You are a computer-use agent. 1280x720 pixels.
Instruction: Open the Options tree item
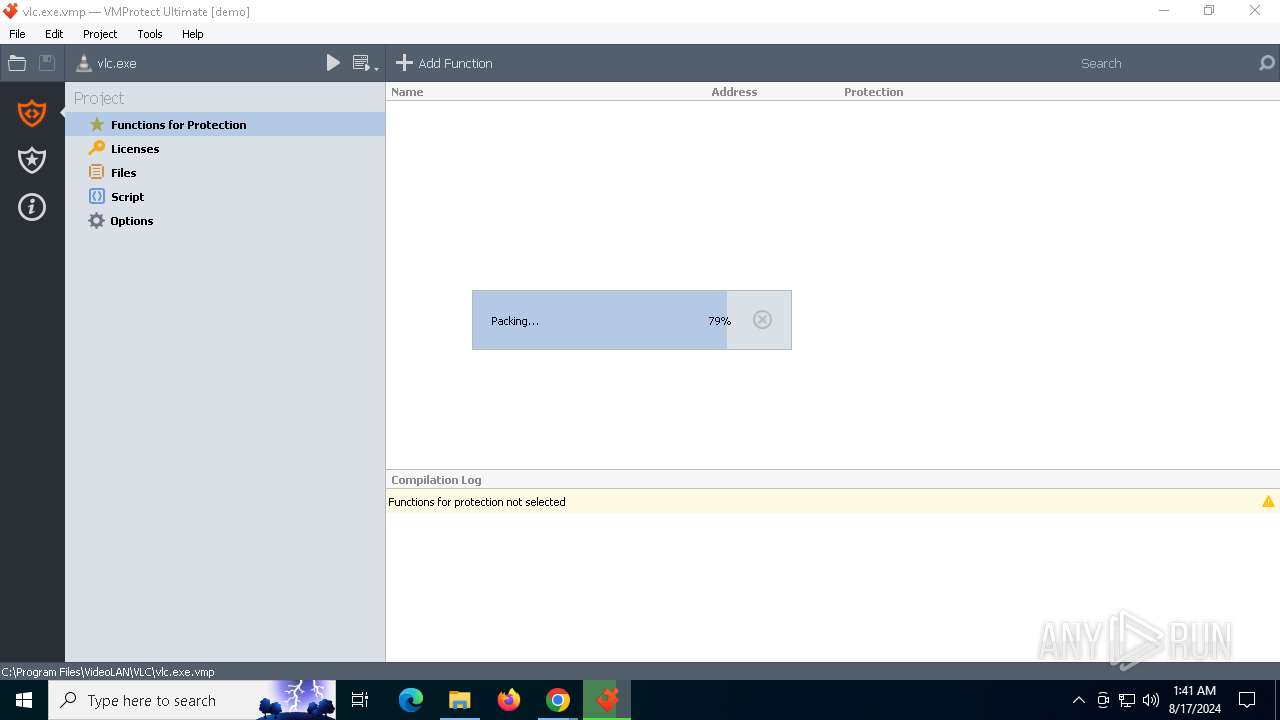coord(225,221)
